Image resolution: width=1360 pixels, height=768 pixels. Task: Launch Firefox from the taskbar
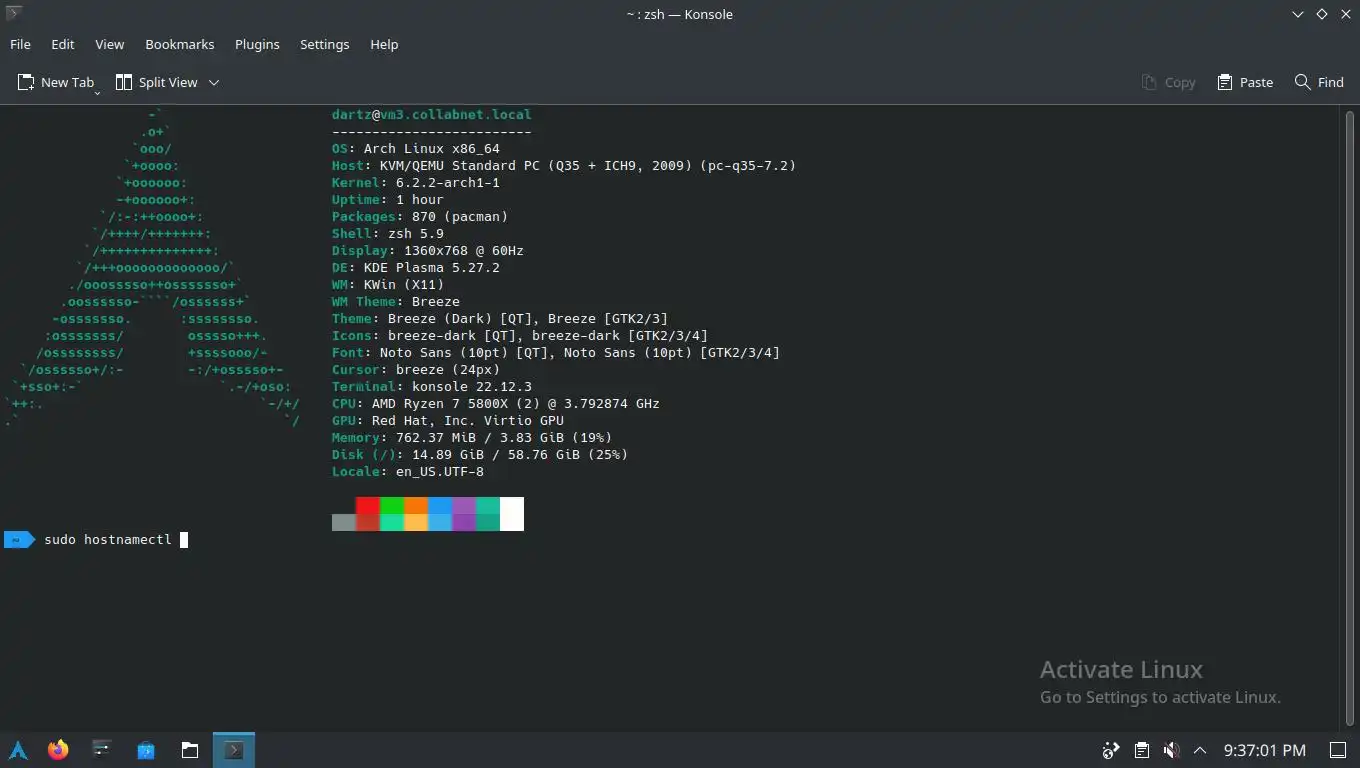tap(58, 750)
